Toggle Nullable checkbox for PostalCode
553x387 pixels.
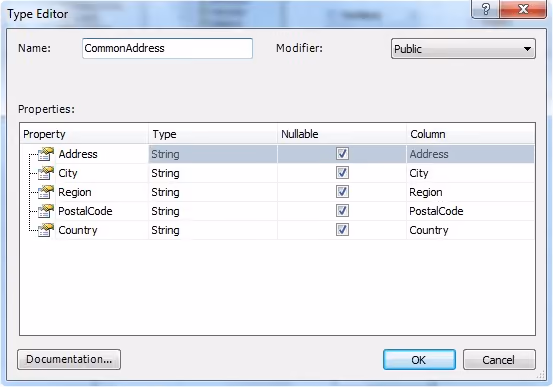342,211
